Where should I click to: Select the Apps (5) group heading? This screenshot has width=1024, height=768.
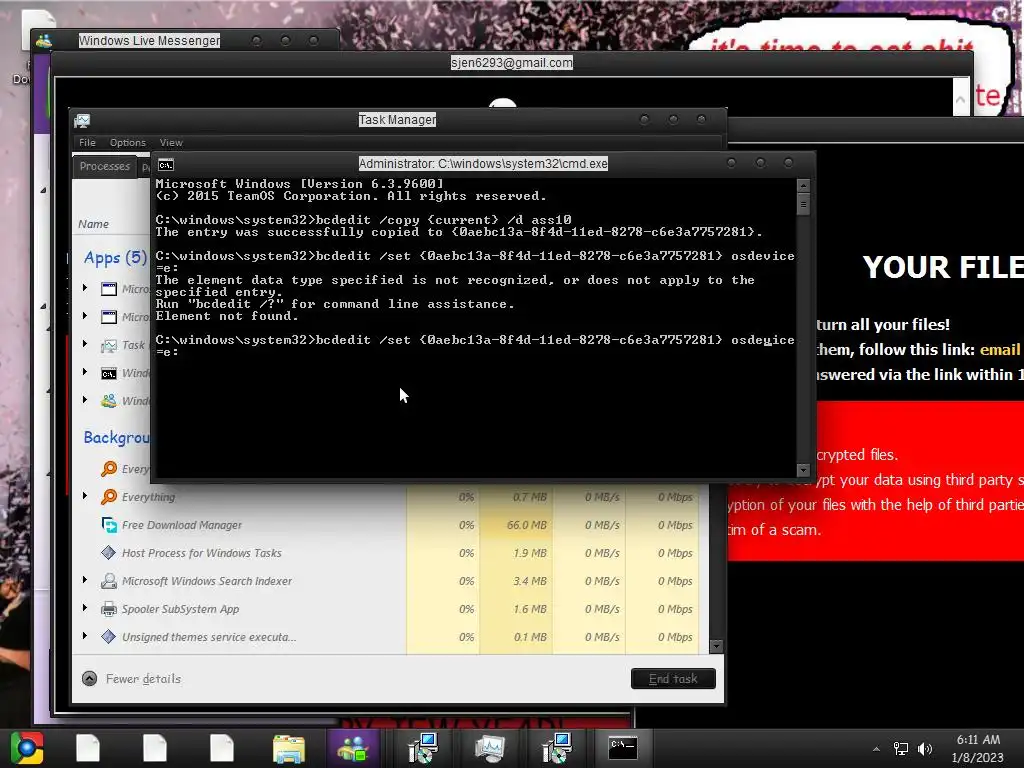coord(116,258)
